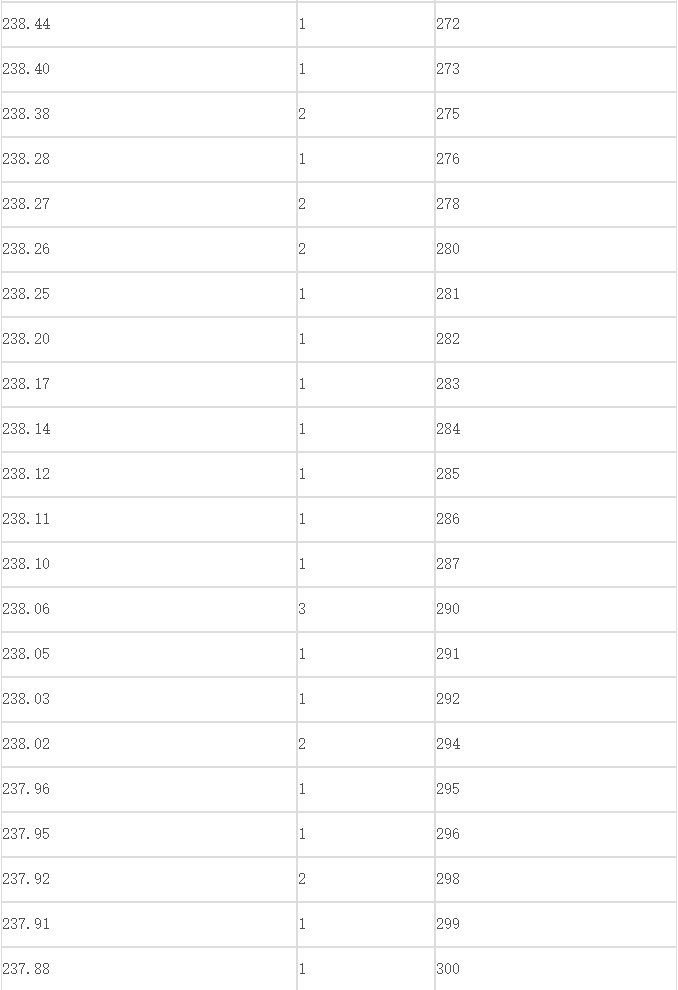Select the last row score 237.88
Image resolution: width=678 pixels, height=990 pixels.
coord(148,969)
